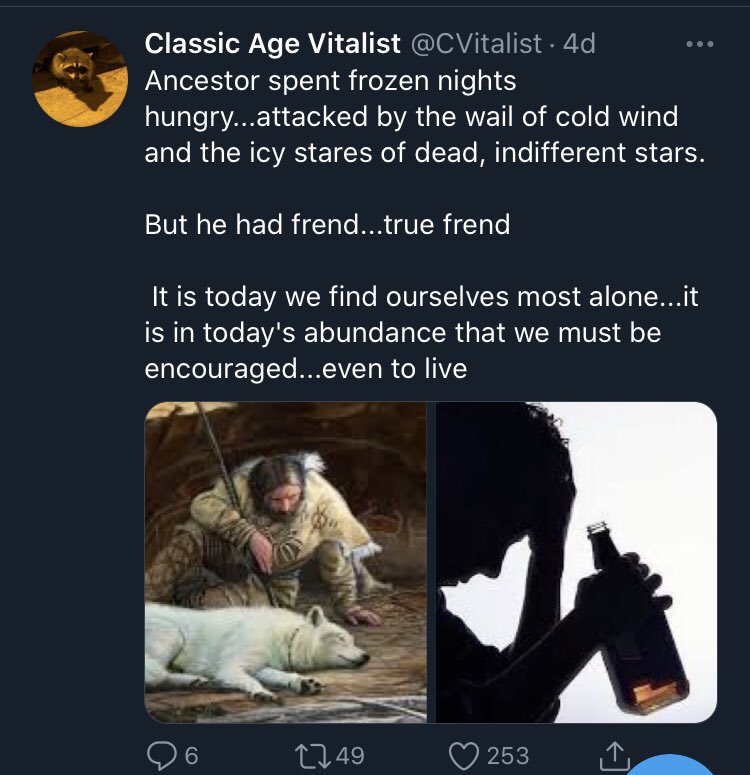The height and width of the screenshot is (775, 750).
Task: Like the tweet with the heart icon
Action: click(464, 756)
